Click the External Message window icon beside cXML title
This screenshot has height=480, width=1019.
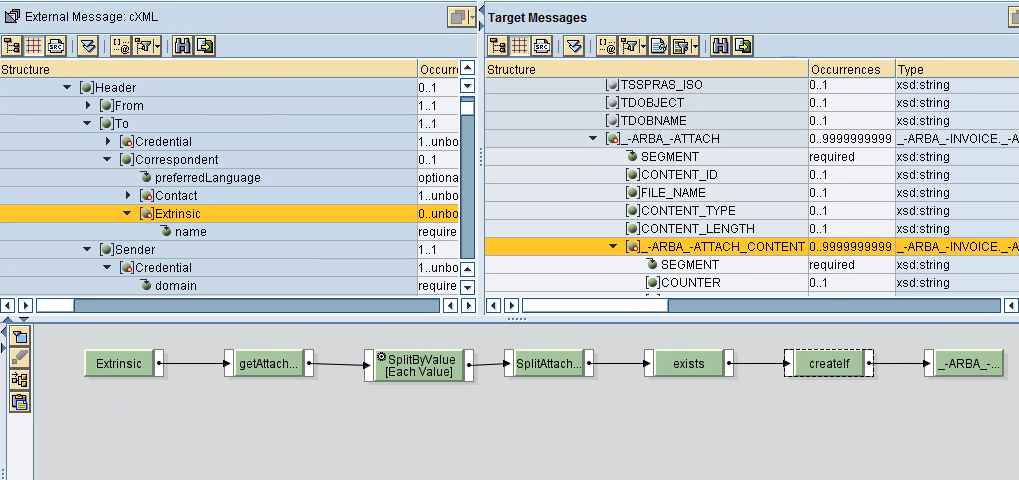pyautogui.click(x=12, y=16)
